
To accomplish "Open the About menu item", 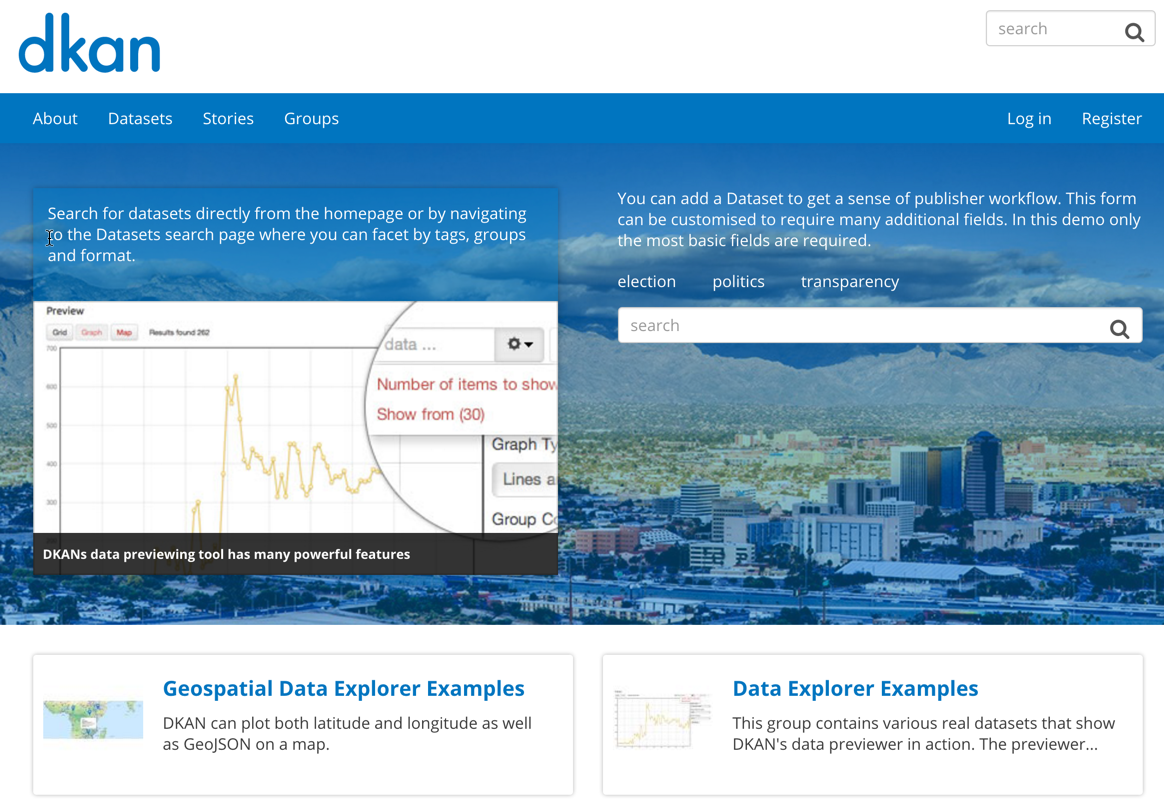I will coord(55,119).
